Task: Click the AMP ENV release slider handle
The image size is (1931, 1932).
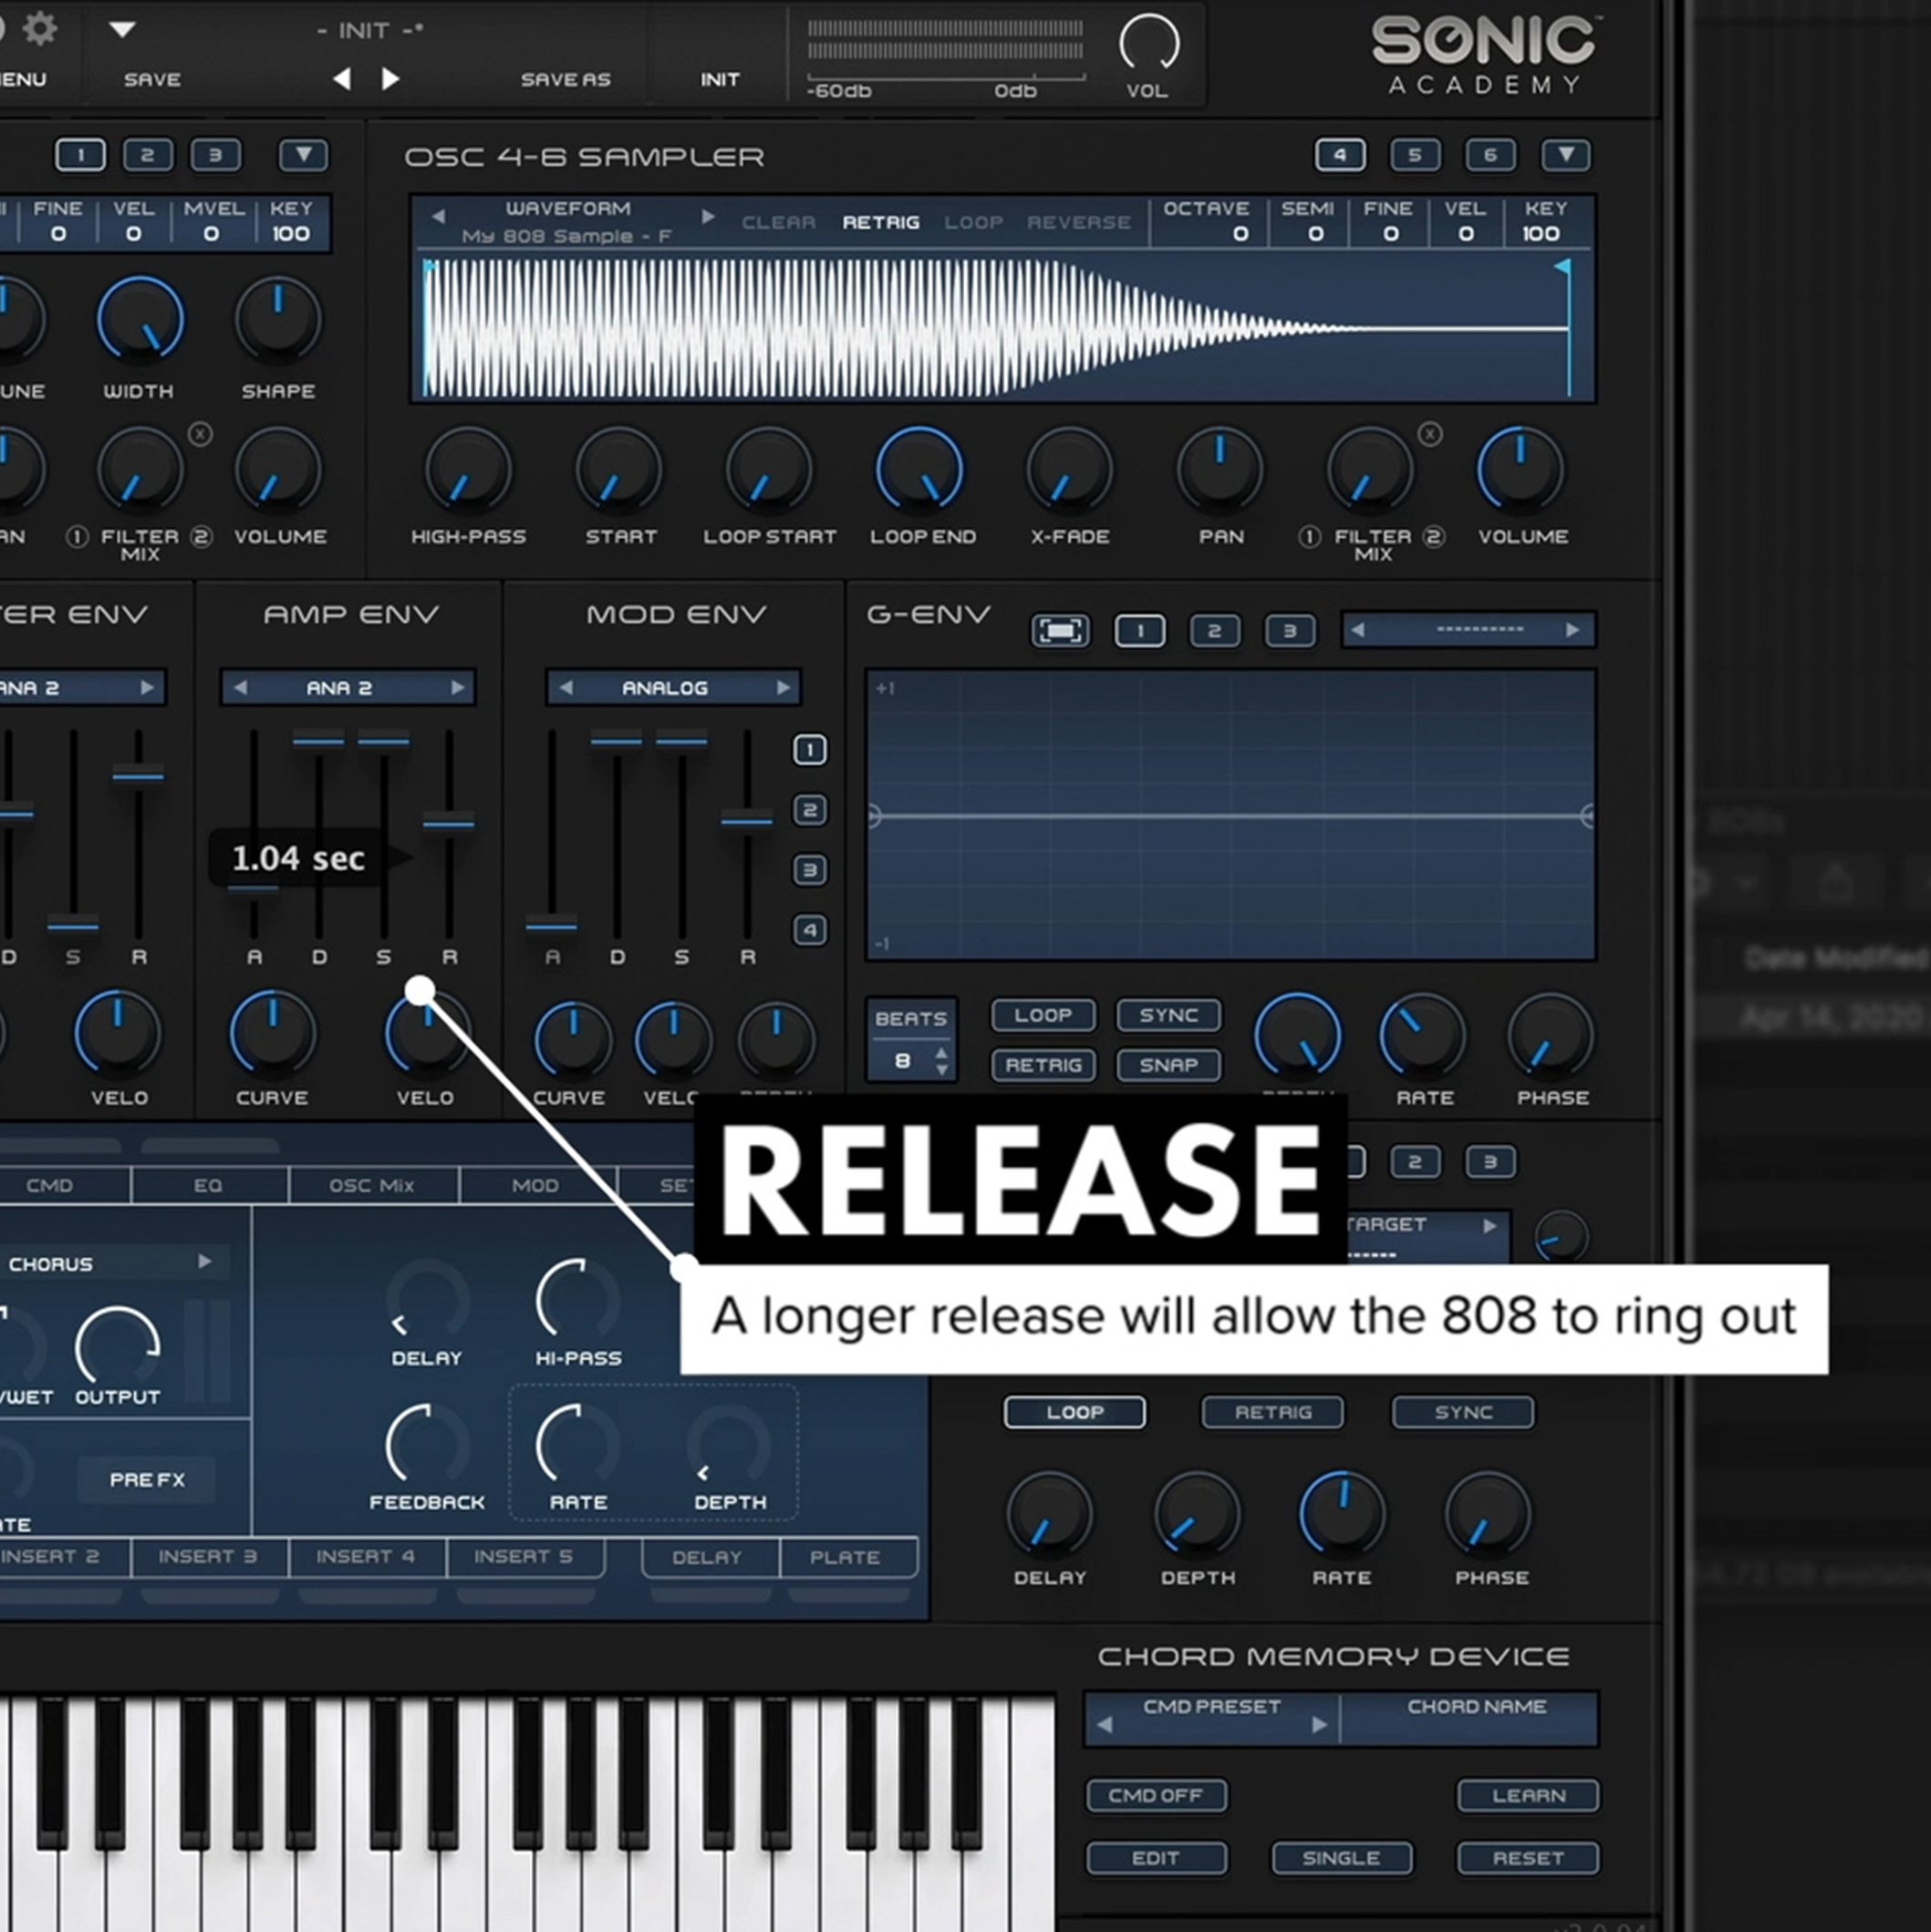Action: tap(448, 823)
